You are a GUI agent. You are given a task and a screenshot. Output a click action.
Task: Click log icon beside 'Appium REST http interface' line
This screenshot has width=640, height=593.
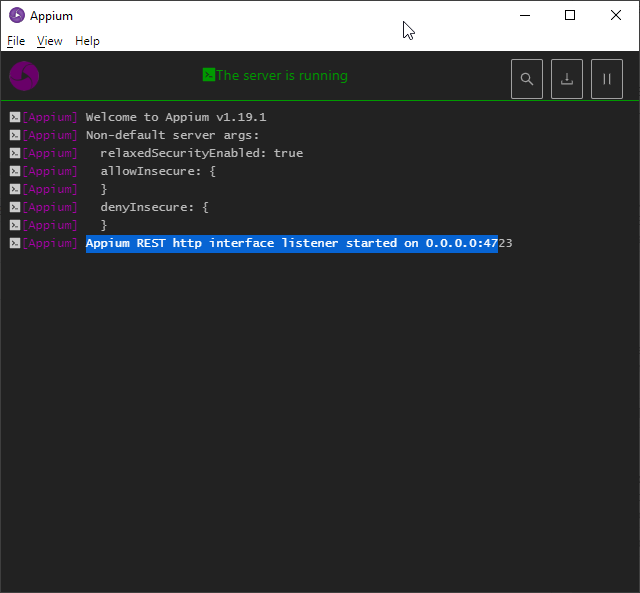pos(15,243)
